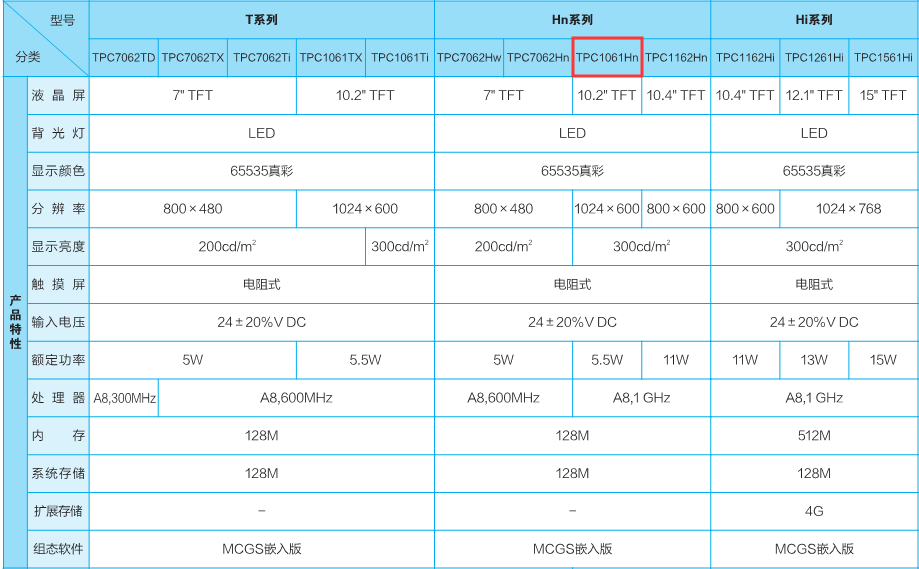Pick the TPC1162Hn model cell

[x=676, y=58]
